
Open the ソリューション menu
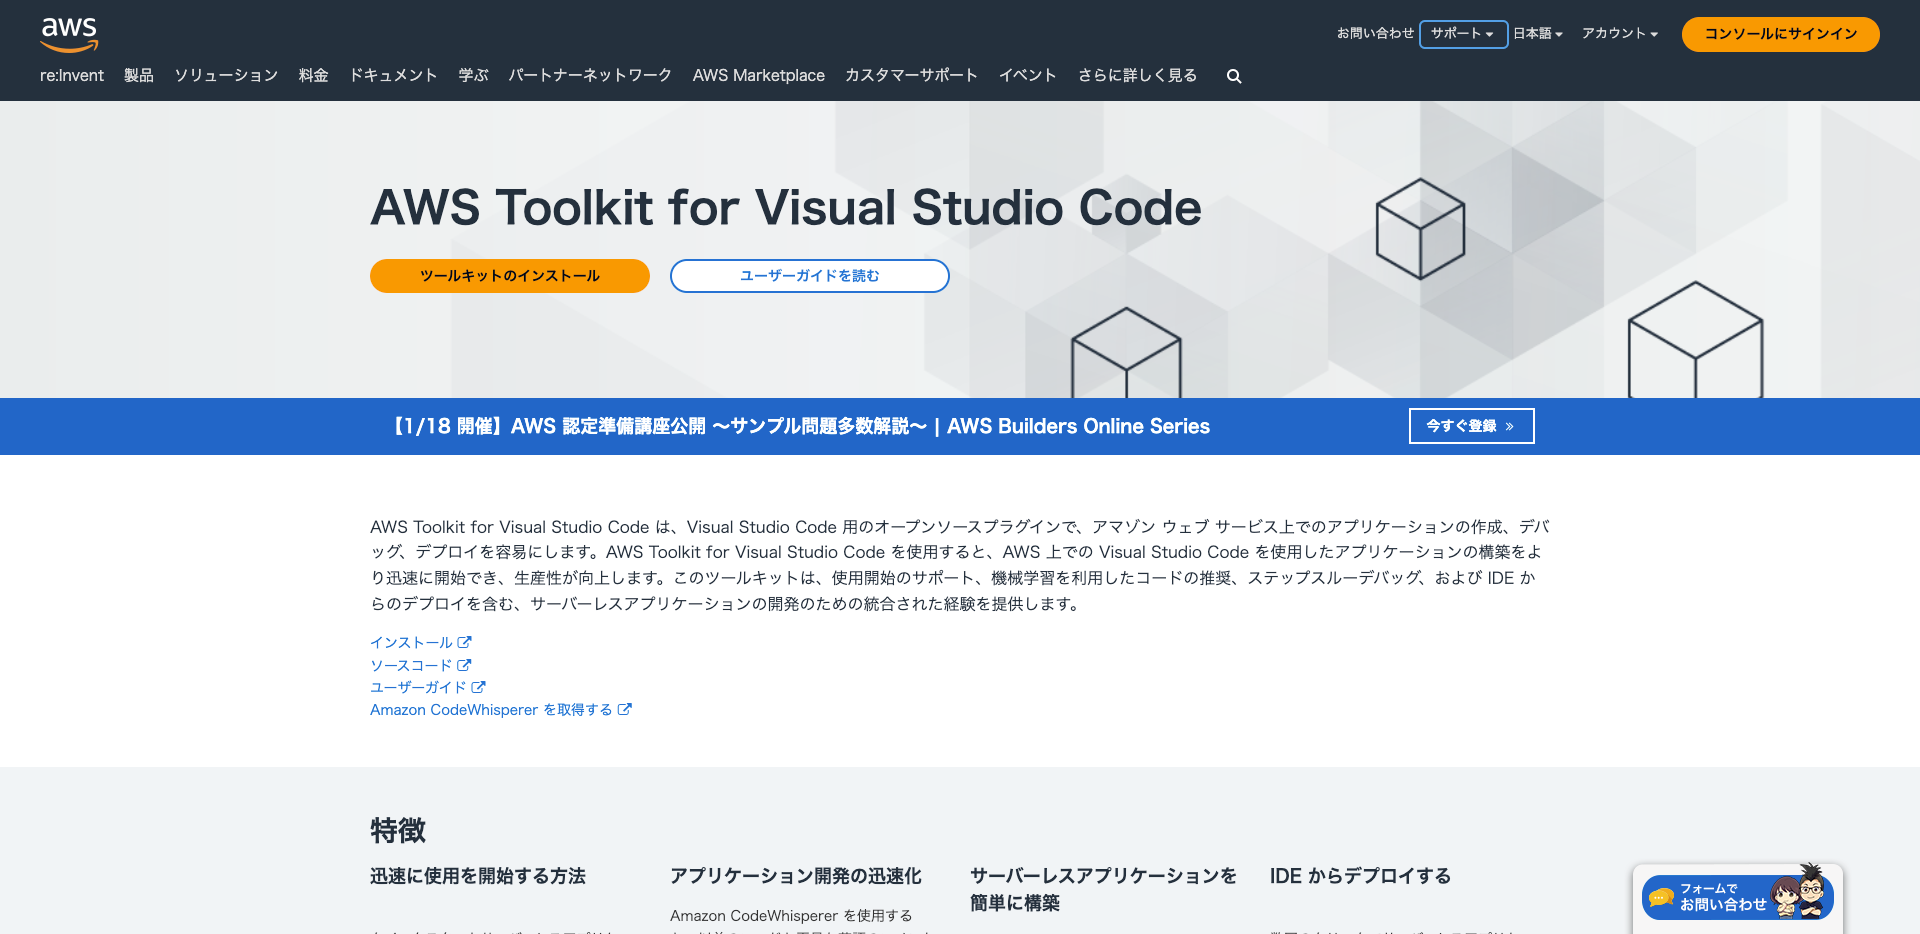225,75
